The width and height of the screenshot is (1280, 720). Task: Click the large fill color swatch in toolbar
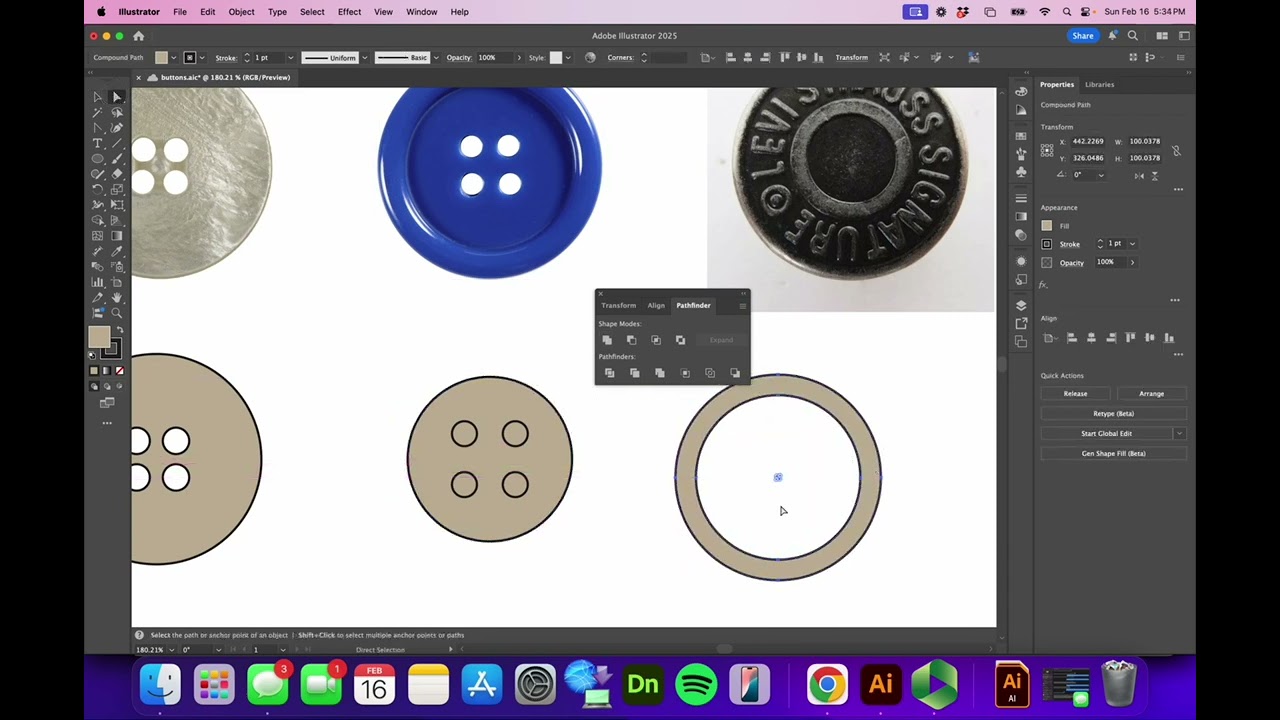99,339
